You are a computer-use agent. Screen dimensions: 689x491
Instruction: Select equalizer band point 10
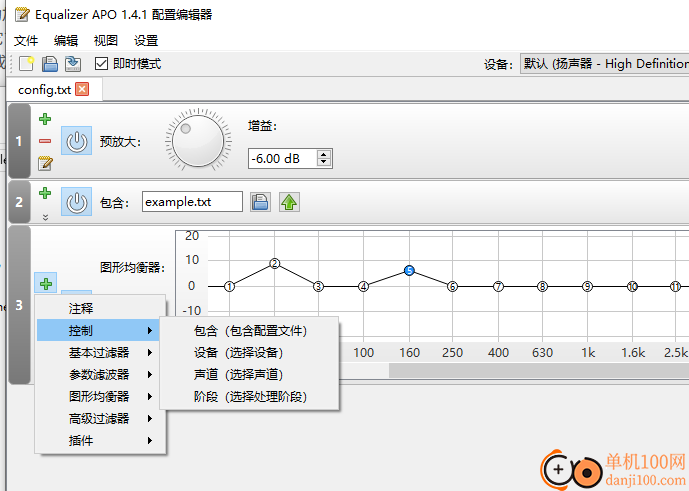pyautogui.click(x=632, y=287)
